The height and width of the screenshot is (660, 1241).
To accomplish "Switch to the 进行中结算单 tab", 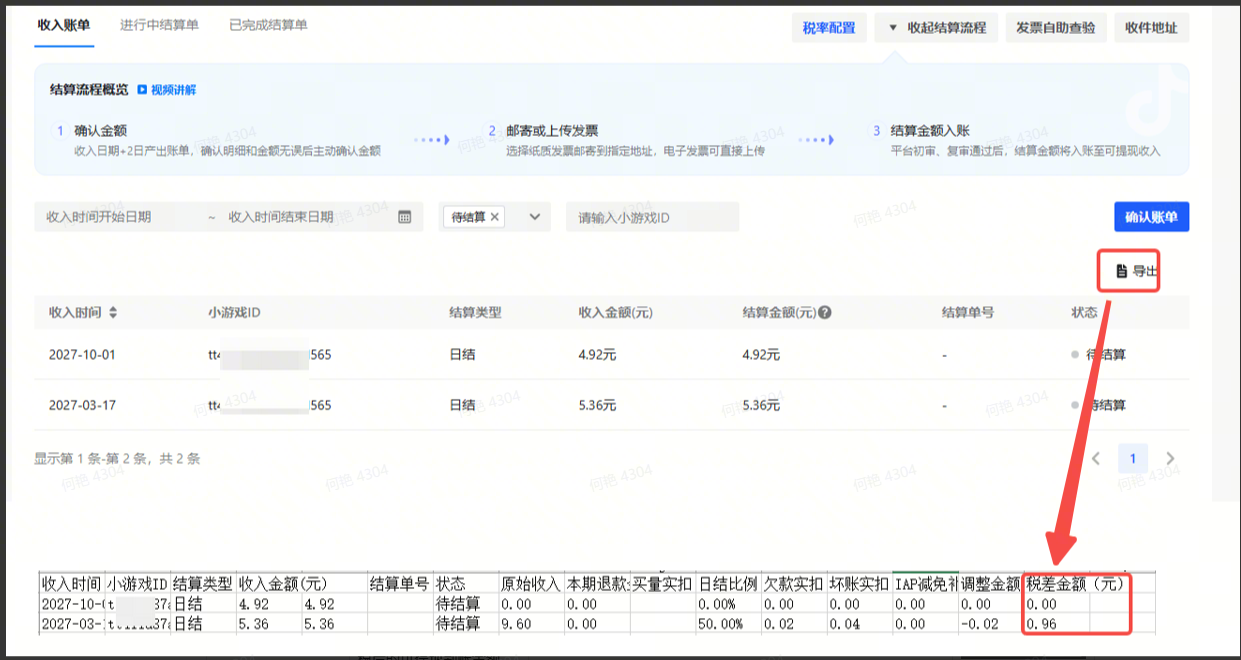I will click(x=159, y=25).
